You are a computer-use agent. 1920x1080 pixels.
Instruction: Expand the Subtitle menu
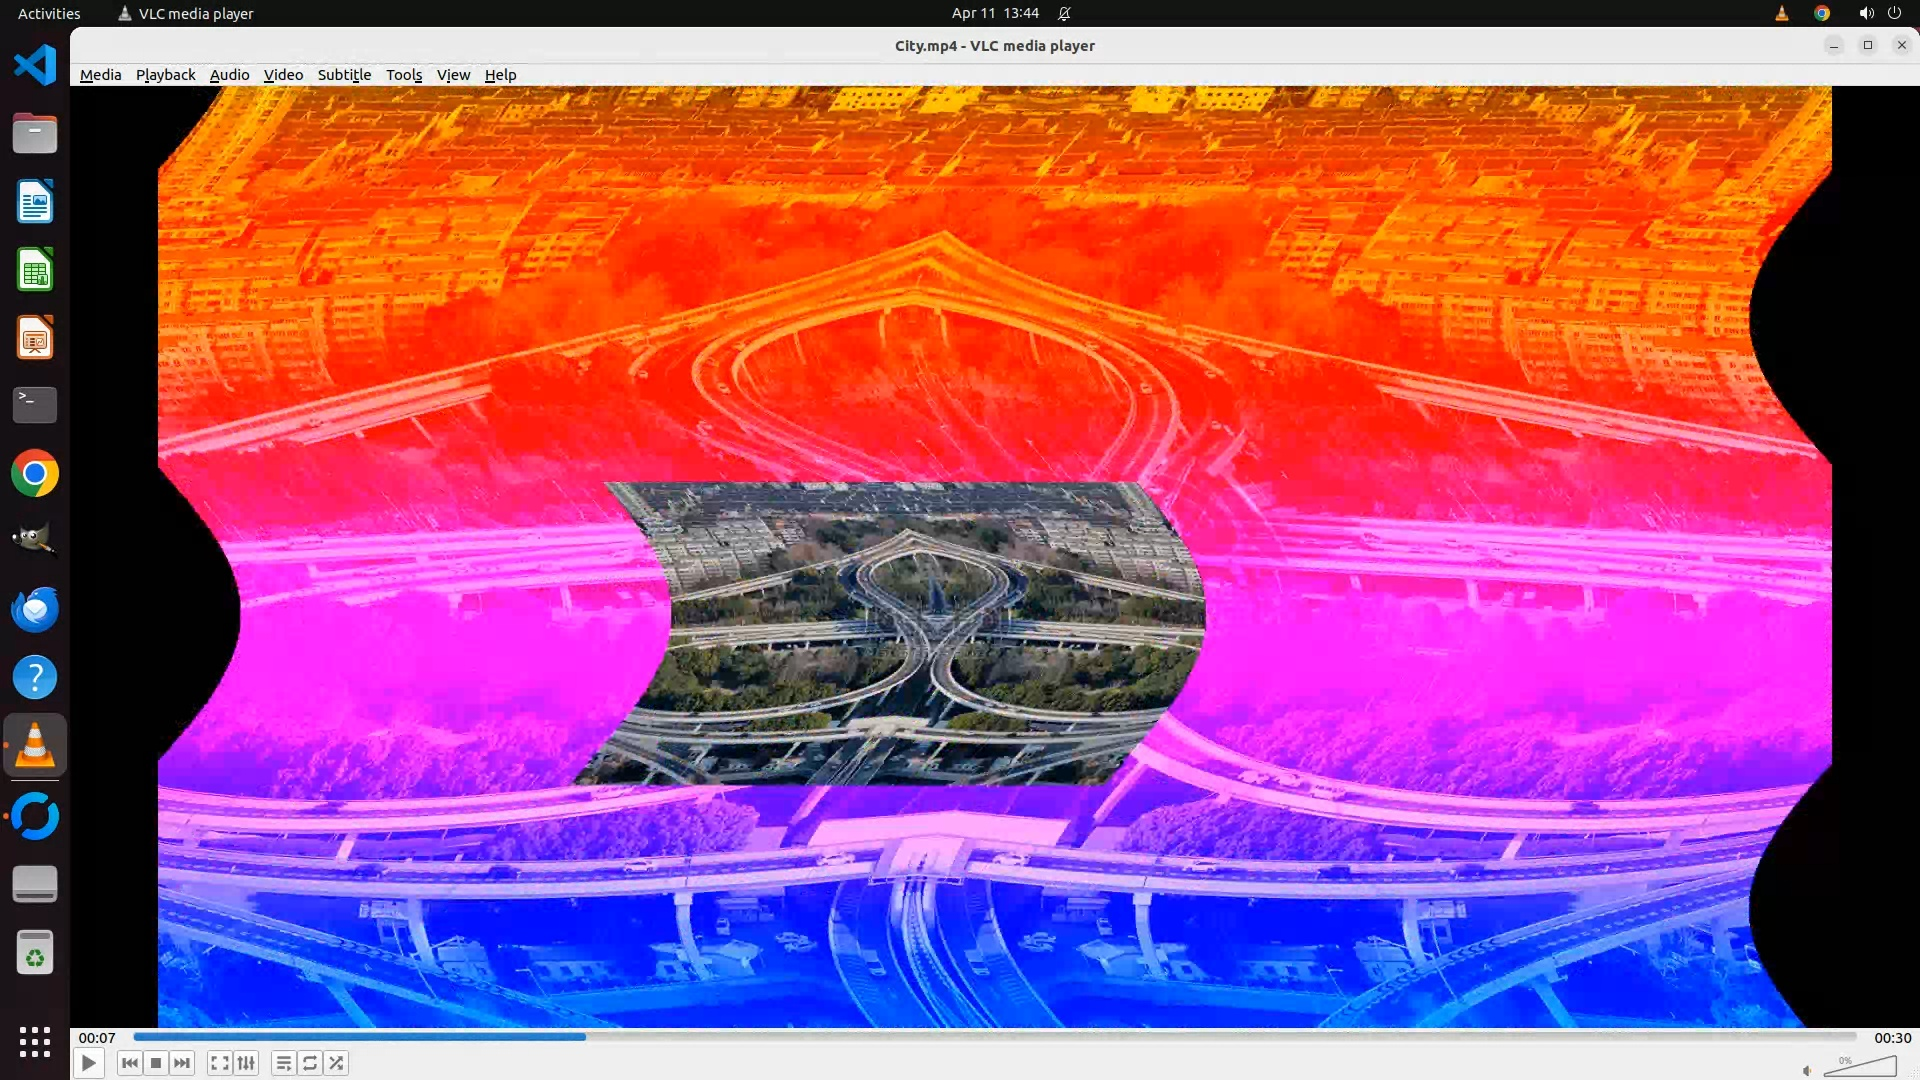[344, 75]
